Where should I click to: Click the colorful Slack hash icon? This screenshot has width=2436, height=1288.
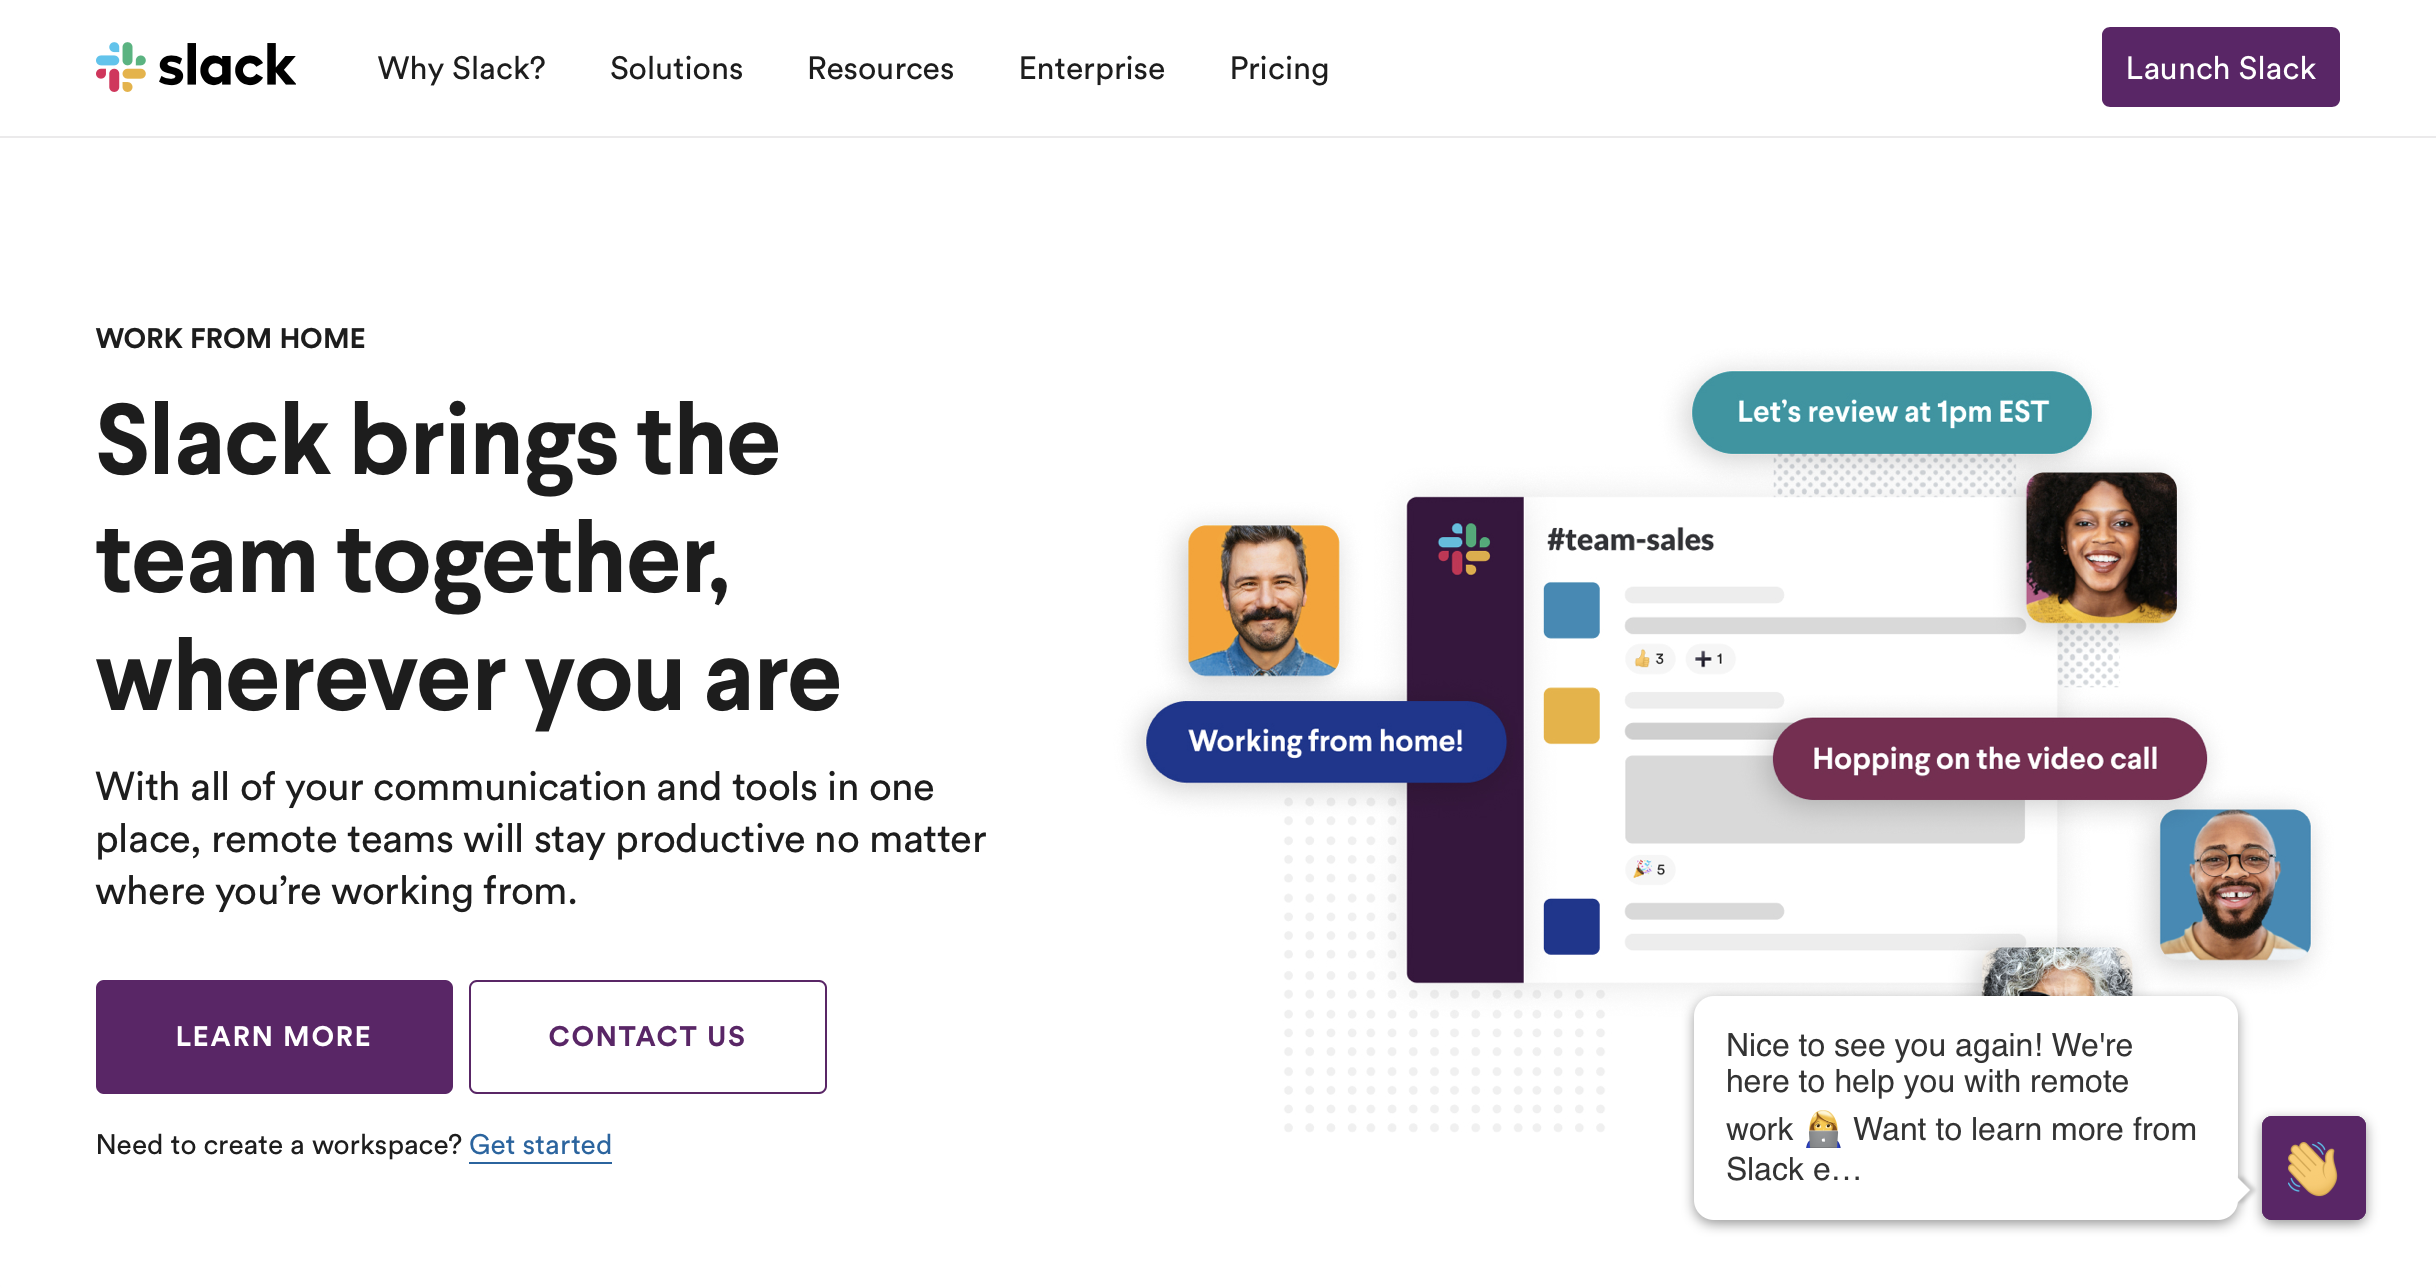point(122,66)
